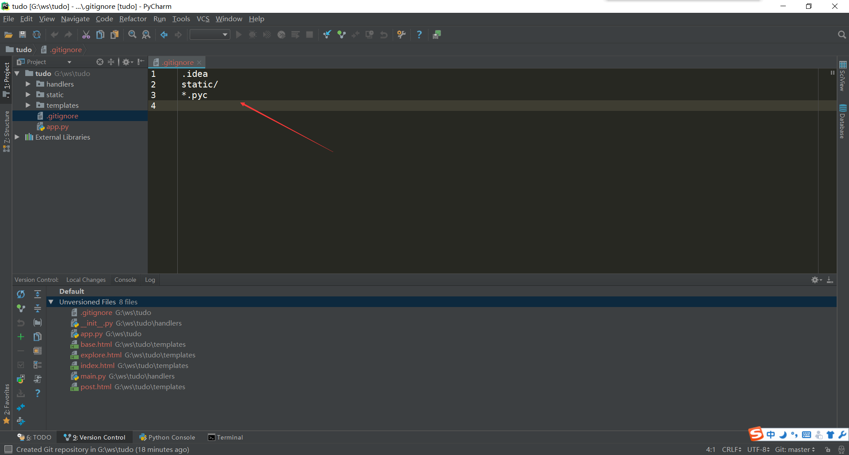Select __init__.py in Unversioned Files
Screen dimensions: 849x455
point(96,323)
